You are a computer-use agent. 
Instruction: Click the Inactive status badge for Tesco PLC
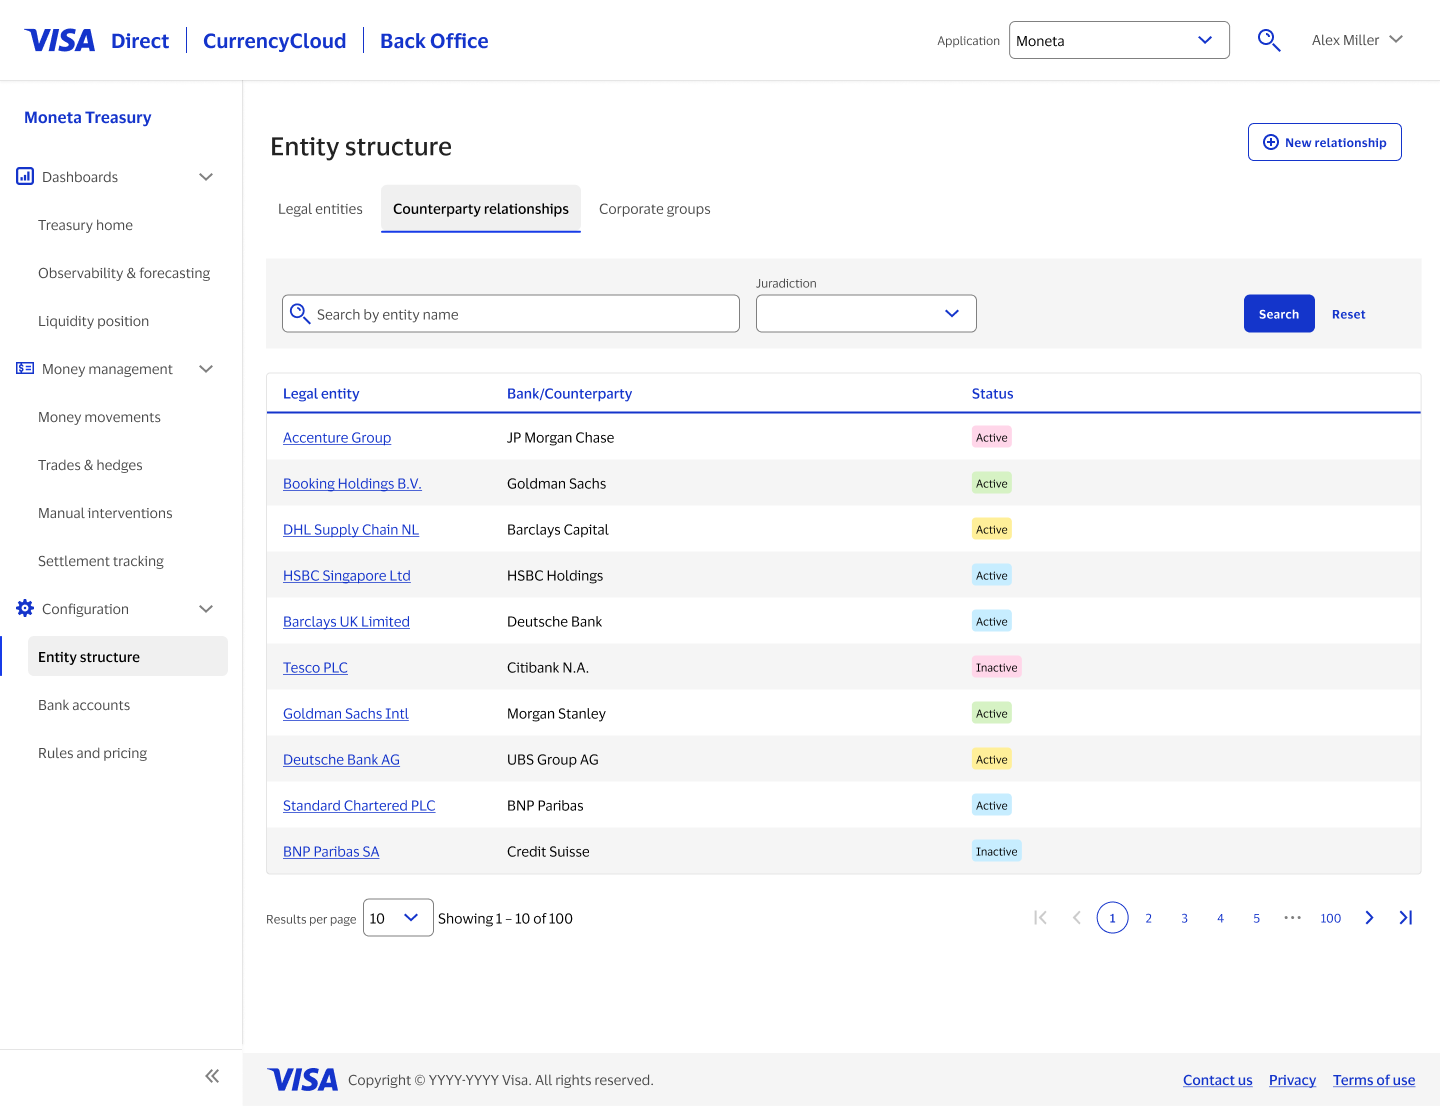[997, 667]
